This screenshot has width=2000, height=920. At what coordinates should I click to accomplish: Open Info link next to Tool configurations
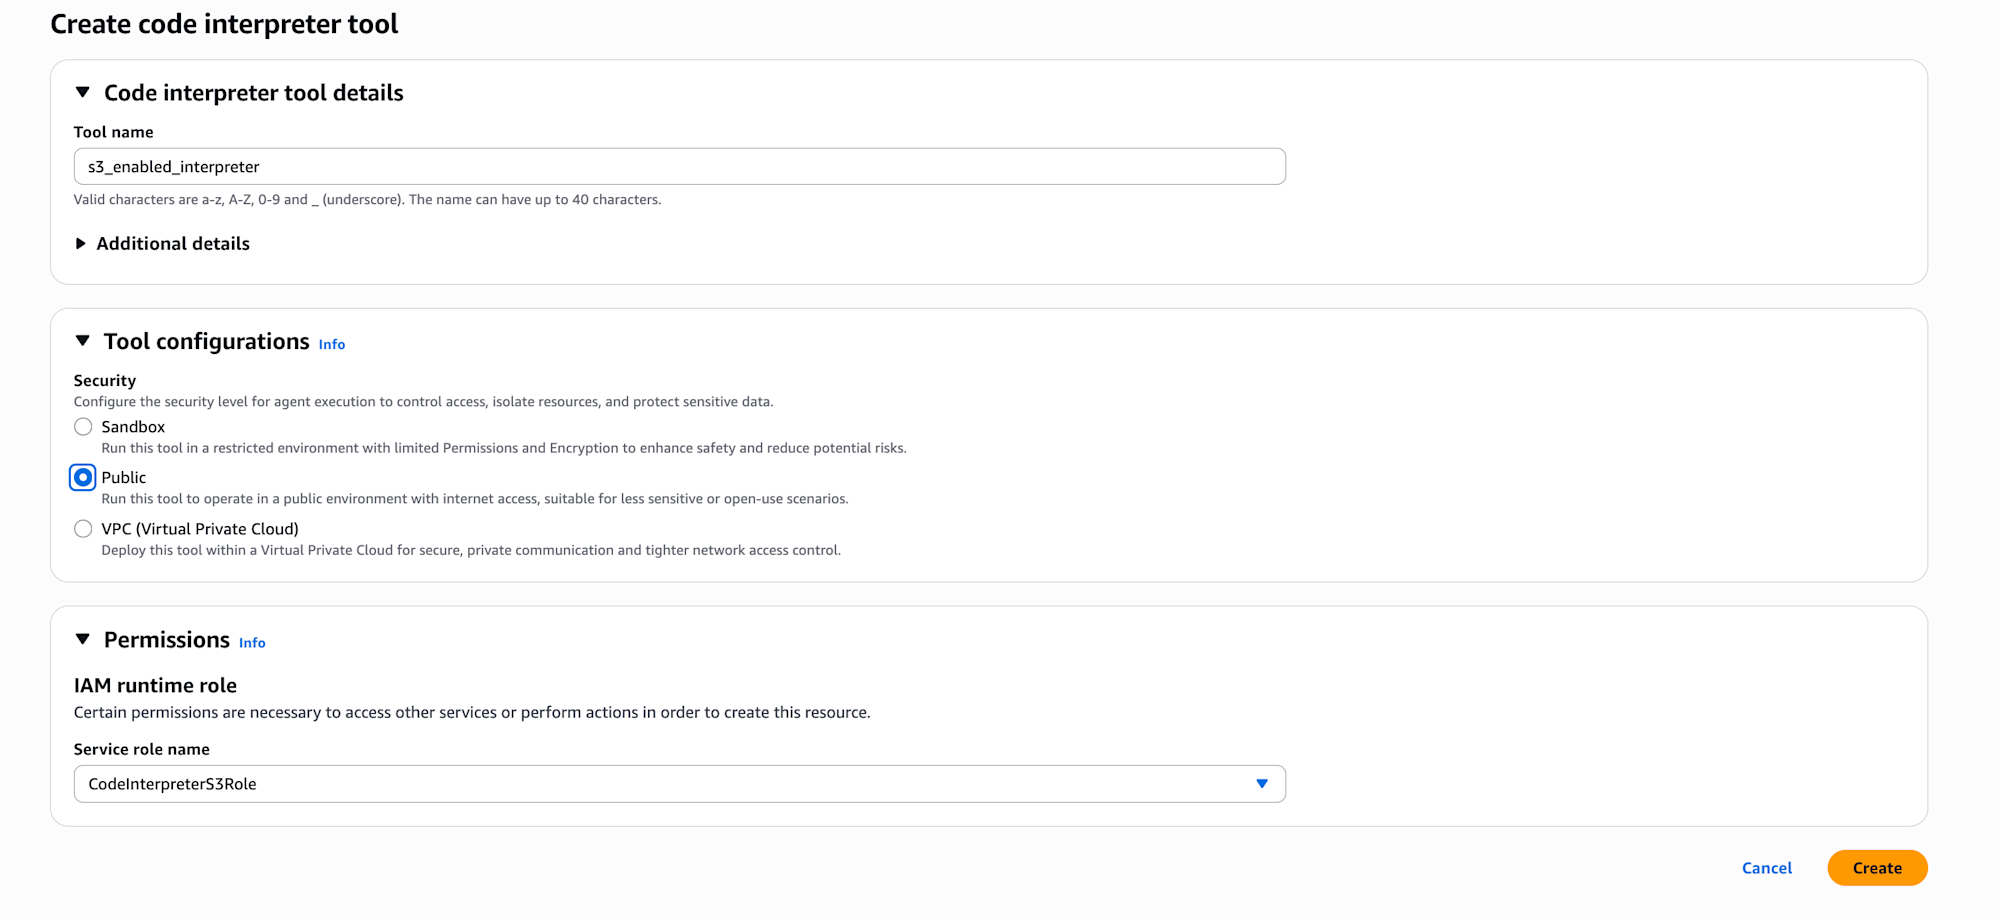coord(332,345)
